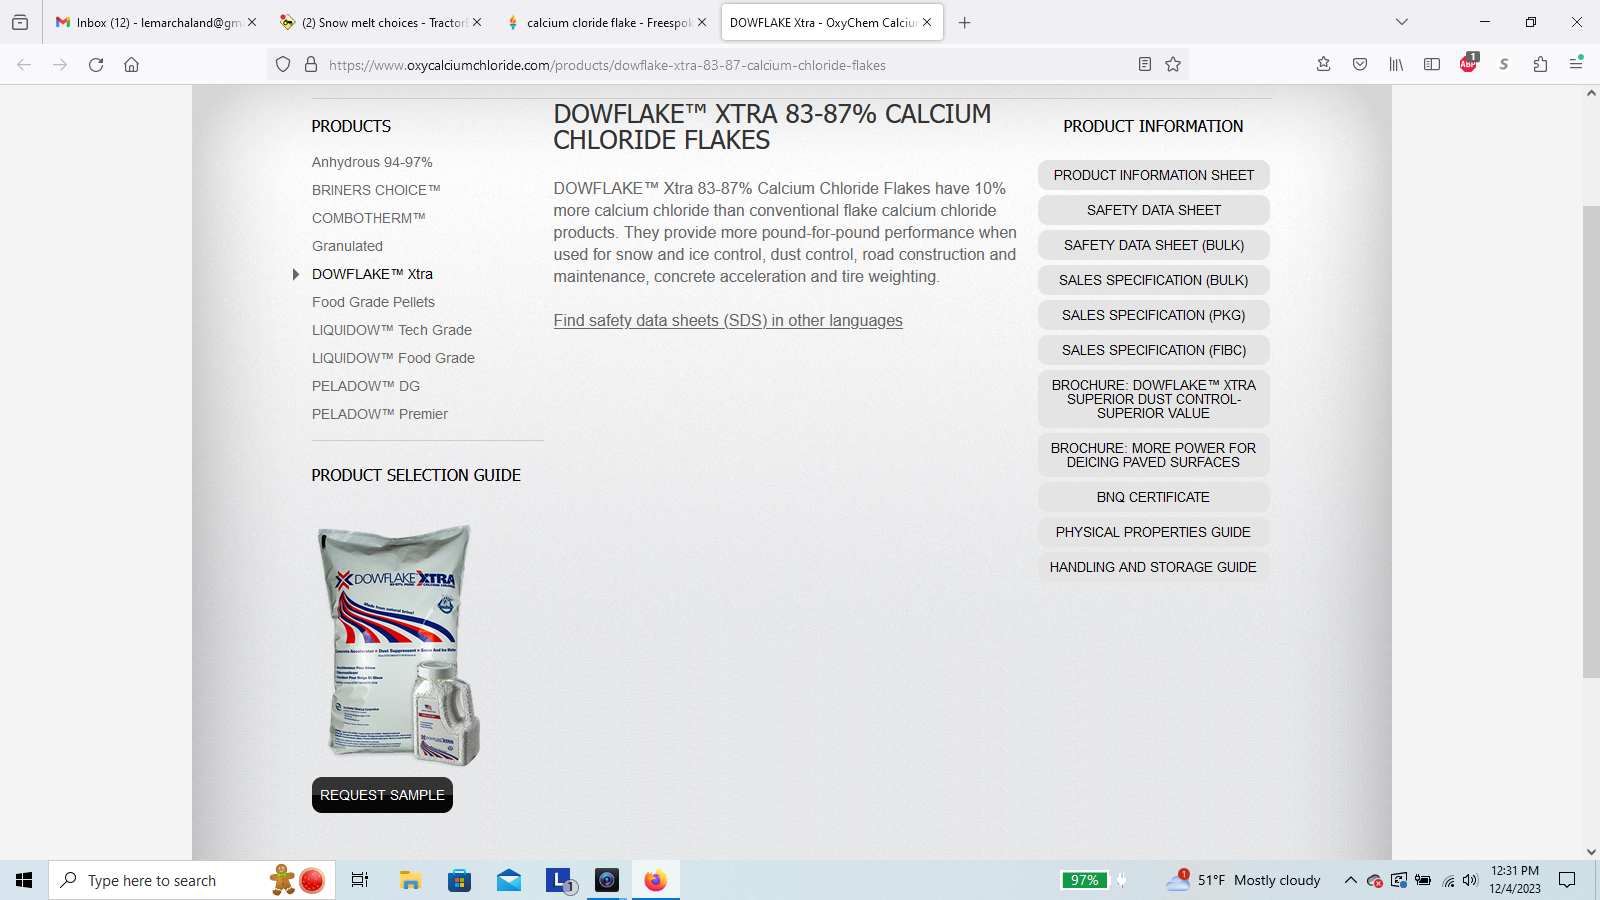Open LIQUIDOW Tech Grade page
The image size is (1600, 900).
392,330
